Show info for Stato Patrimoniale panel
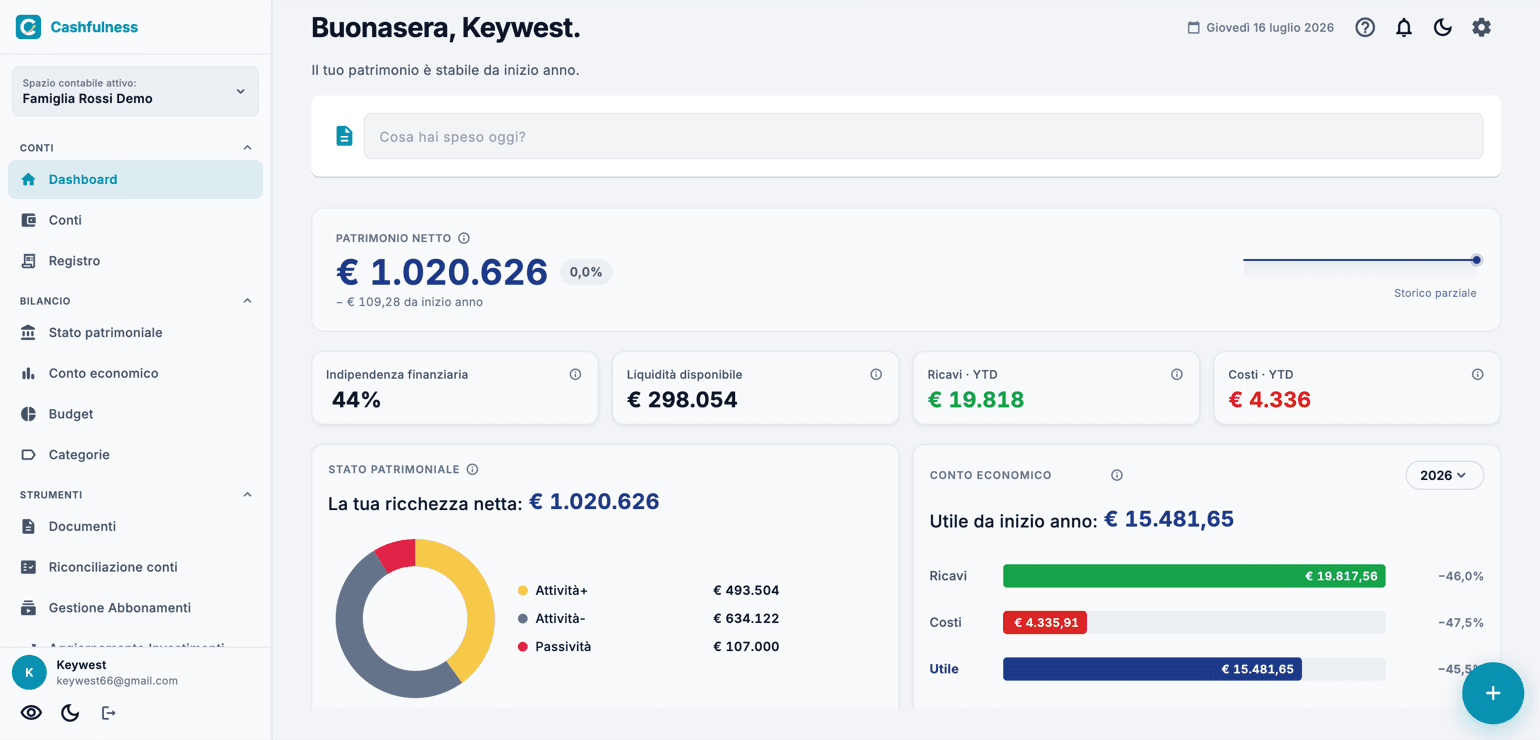 click(x=473, y=469)
